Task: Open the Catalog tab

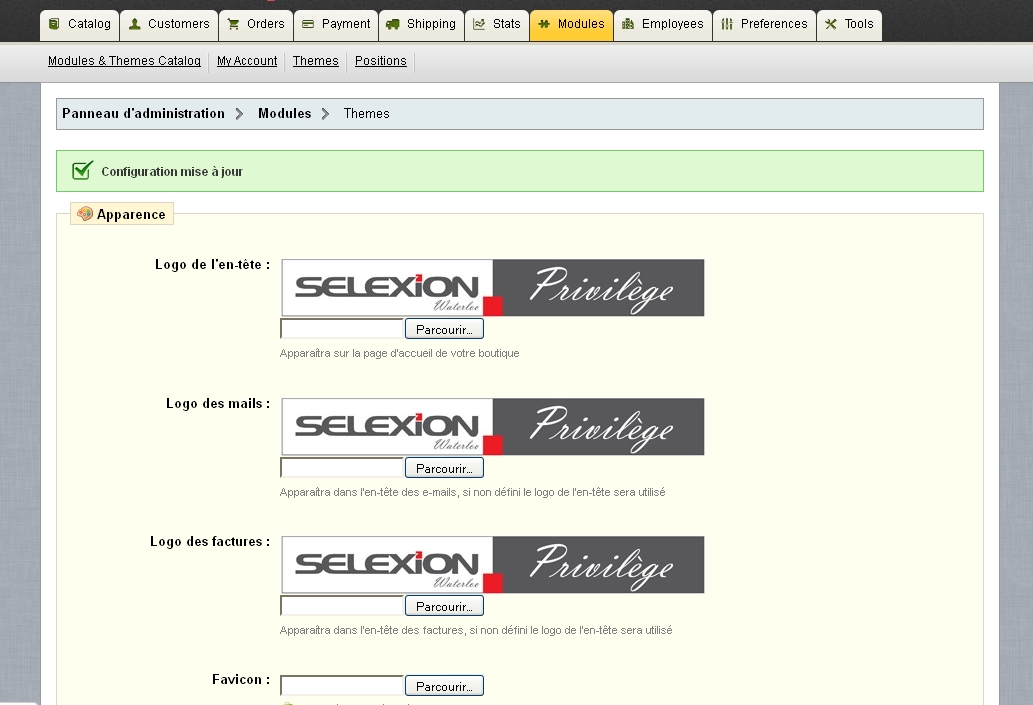Action: (x=80, y=25)
